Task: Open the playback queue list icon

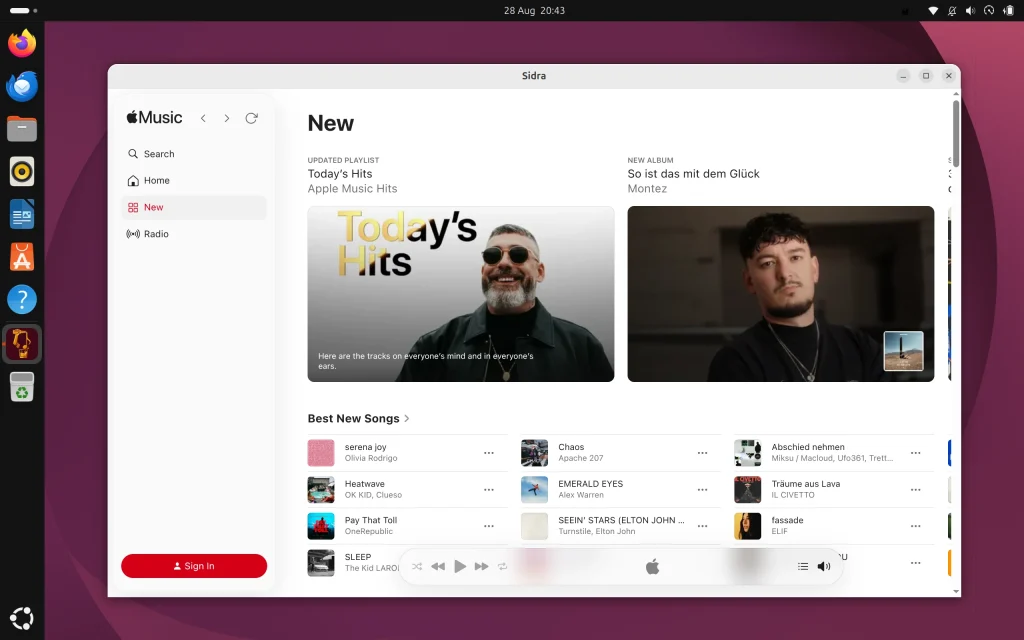Action: click(x=803, y=566)
